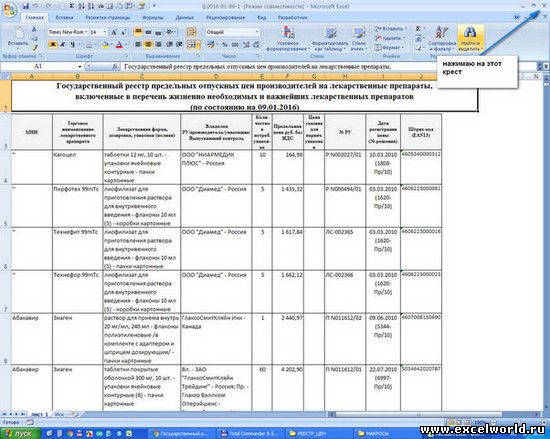Click the AutoSum sigma icon in Editing group

(x=418, y=28)
